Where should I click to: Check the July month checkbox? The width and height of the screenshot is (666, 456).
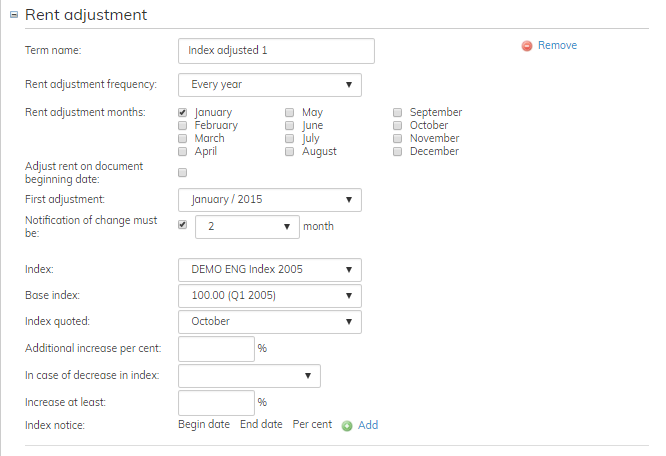(x=290, y=139)
